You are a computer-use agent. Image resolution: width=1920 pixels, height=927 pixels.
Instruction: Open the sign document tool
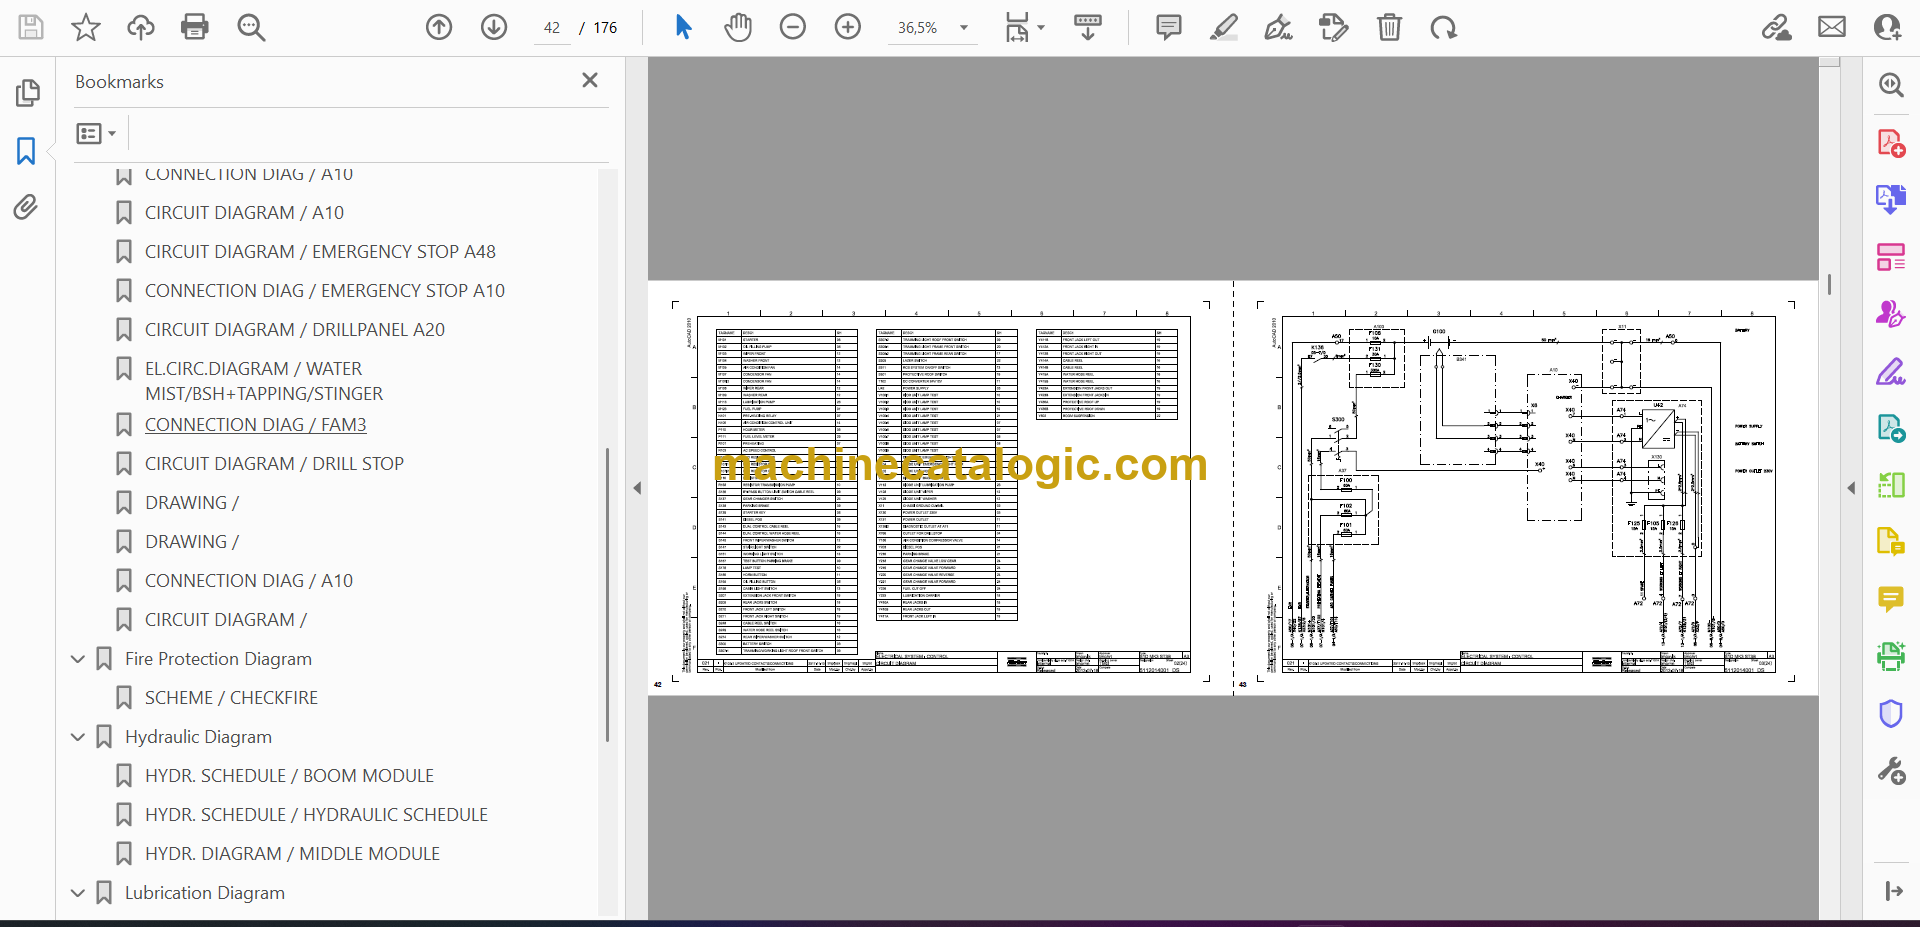1278,27
